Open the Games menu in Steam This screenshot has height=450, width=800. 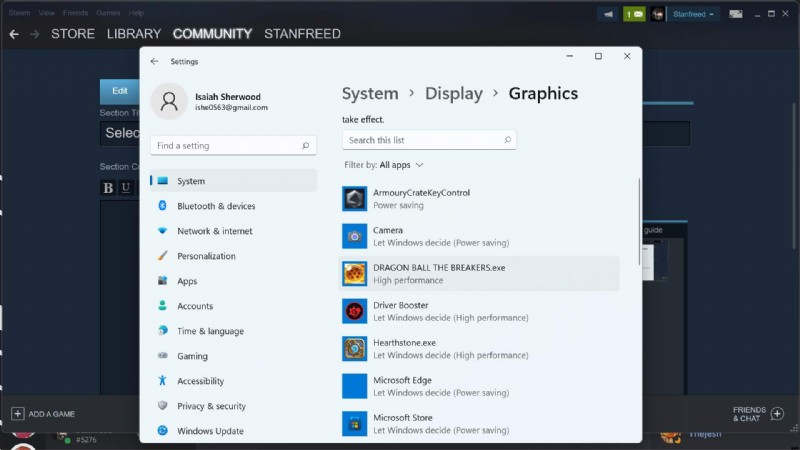[x=108, y=13]
